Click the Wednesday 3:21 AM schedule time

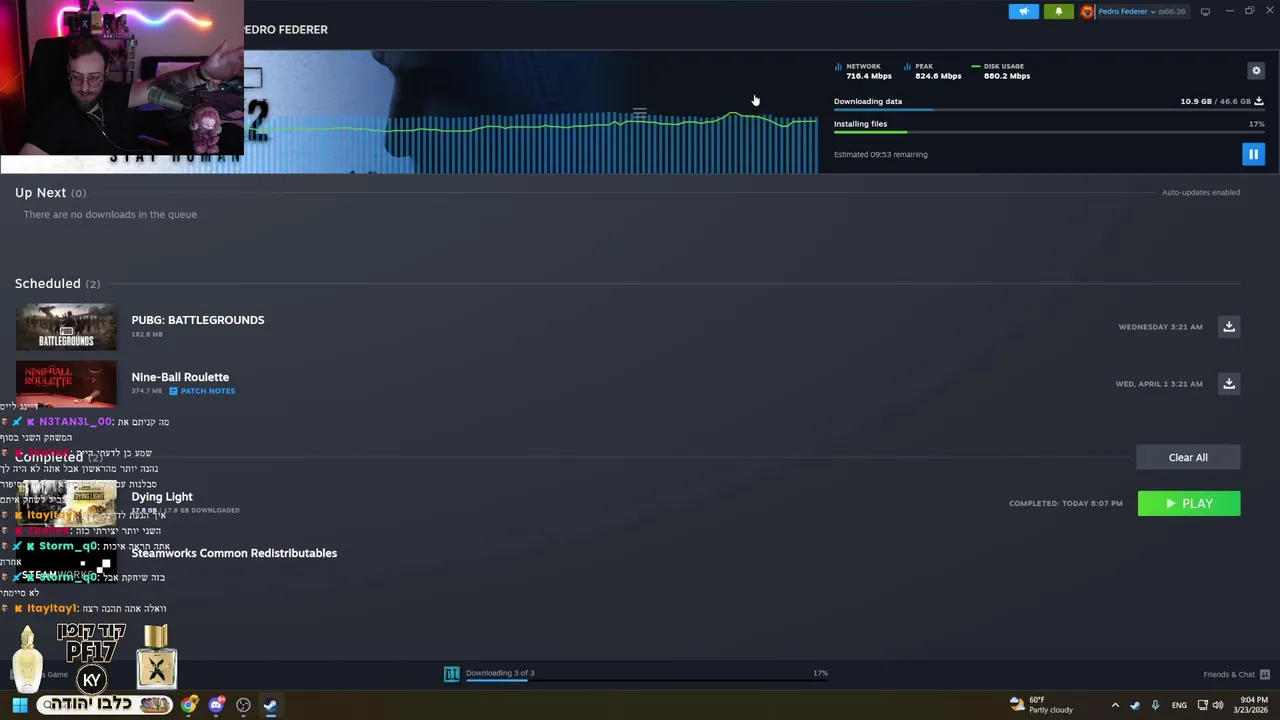1160,327
